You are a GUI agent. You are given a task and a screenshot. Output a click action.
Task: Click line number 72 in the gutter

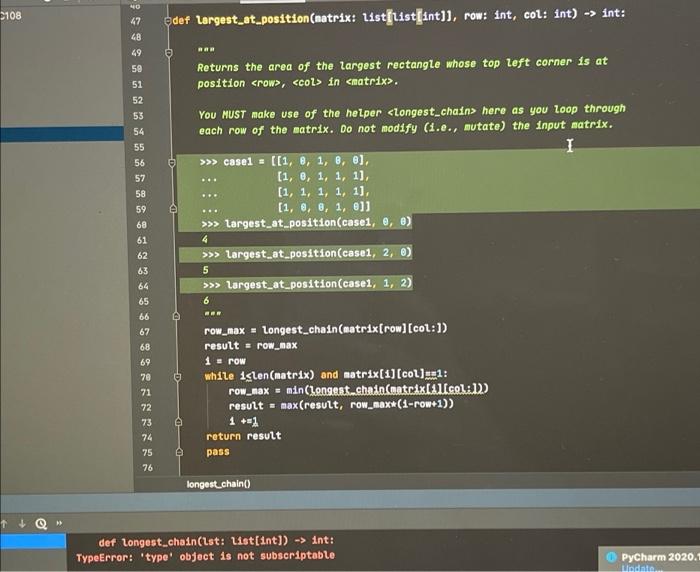pos(146,407)
